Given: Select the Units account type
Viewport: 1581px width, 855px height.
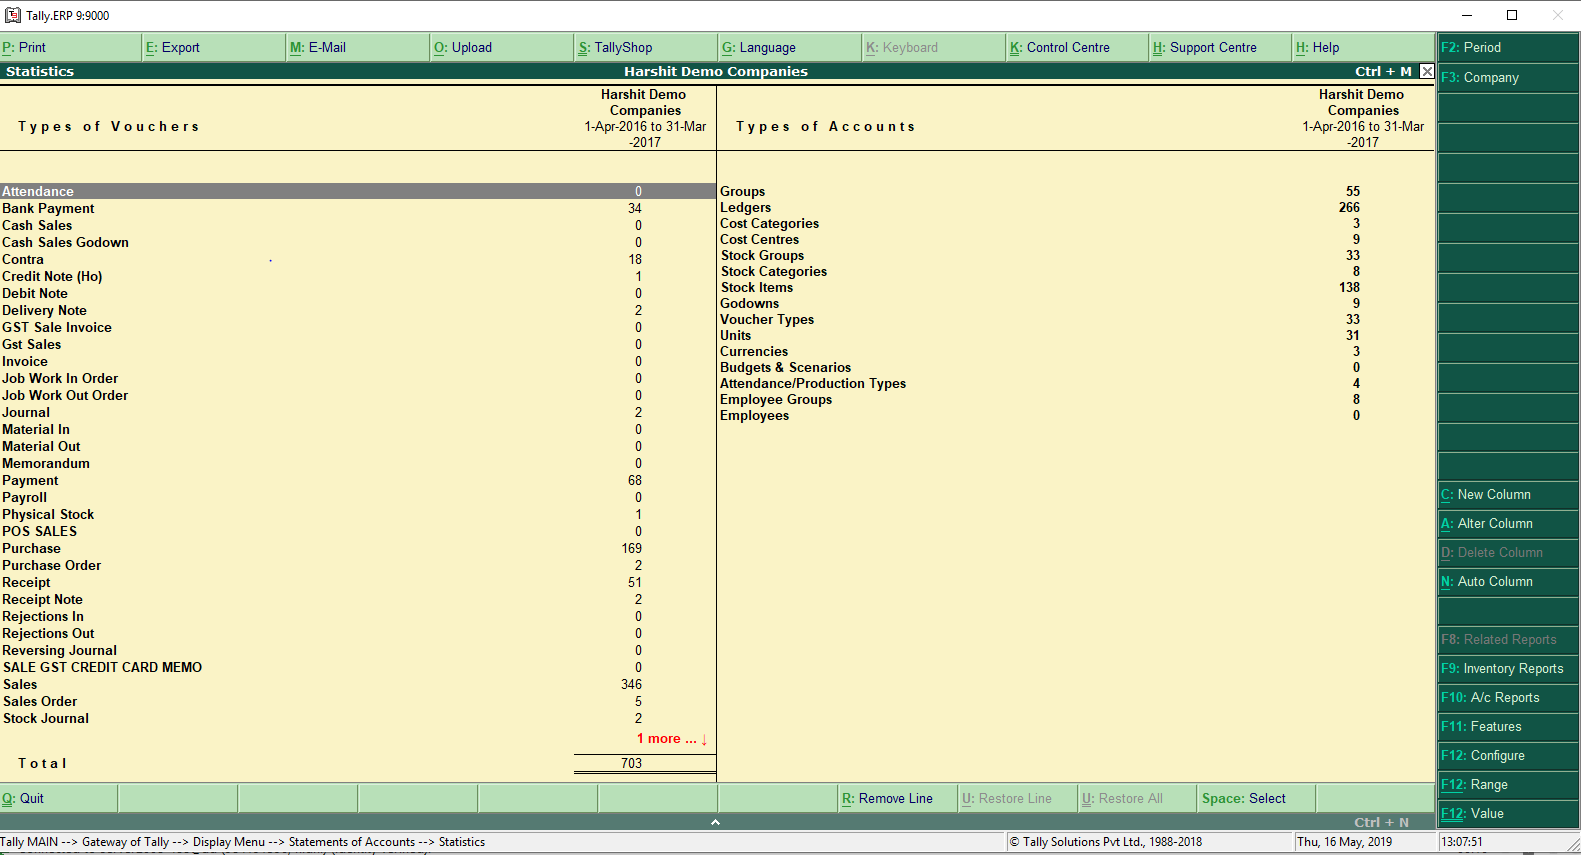Looking at the screenshot, I should pyautogui.click(x=1076, y=335).
